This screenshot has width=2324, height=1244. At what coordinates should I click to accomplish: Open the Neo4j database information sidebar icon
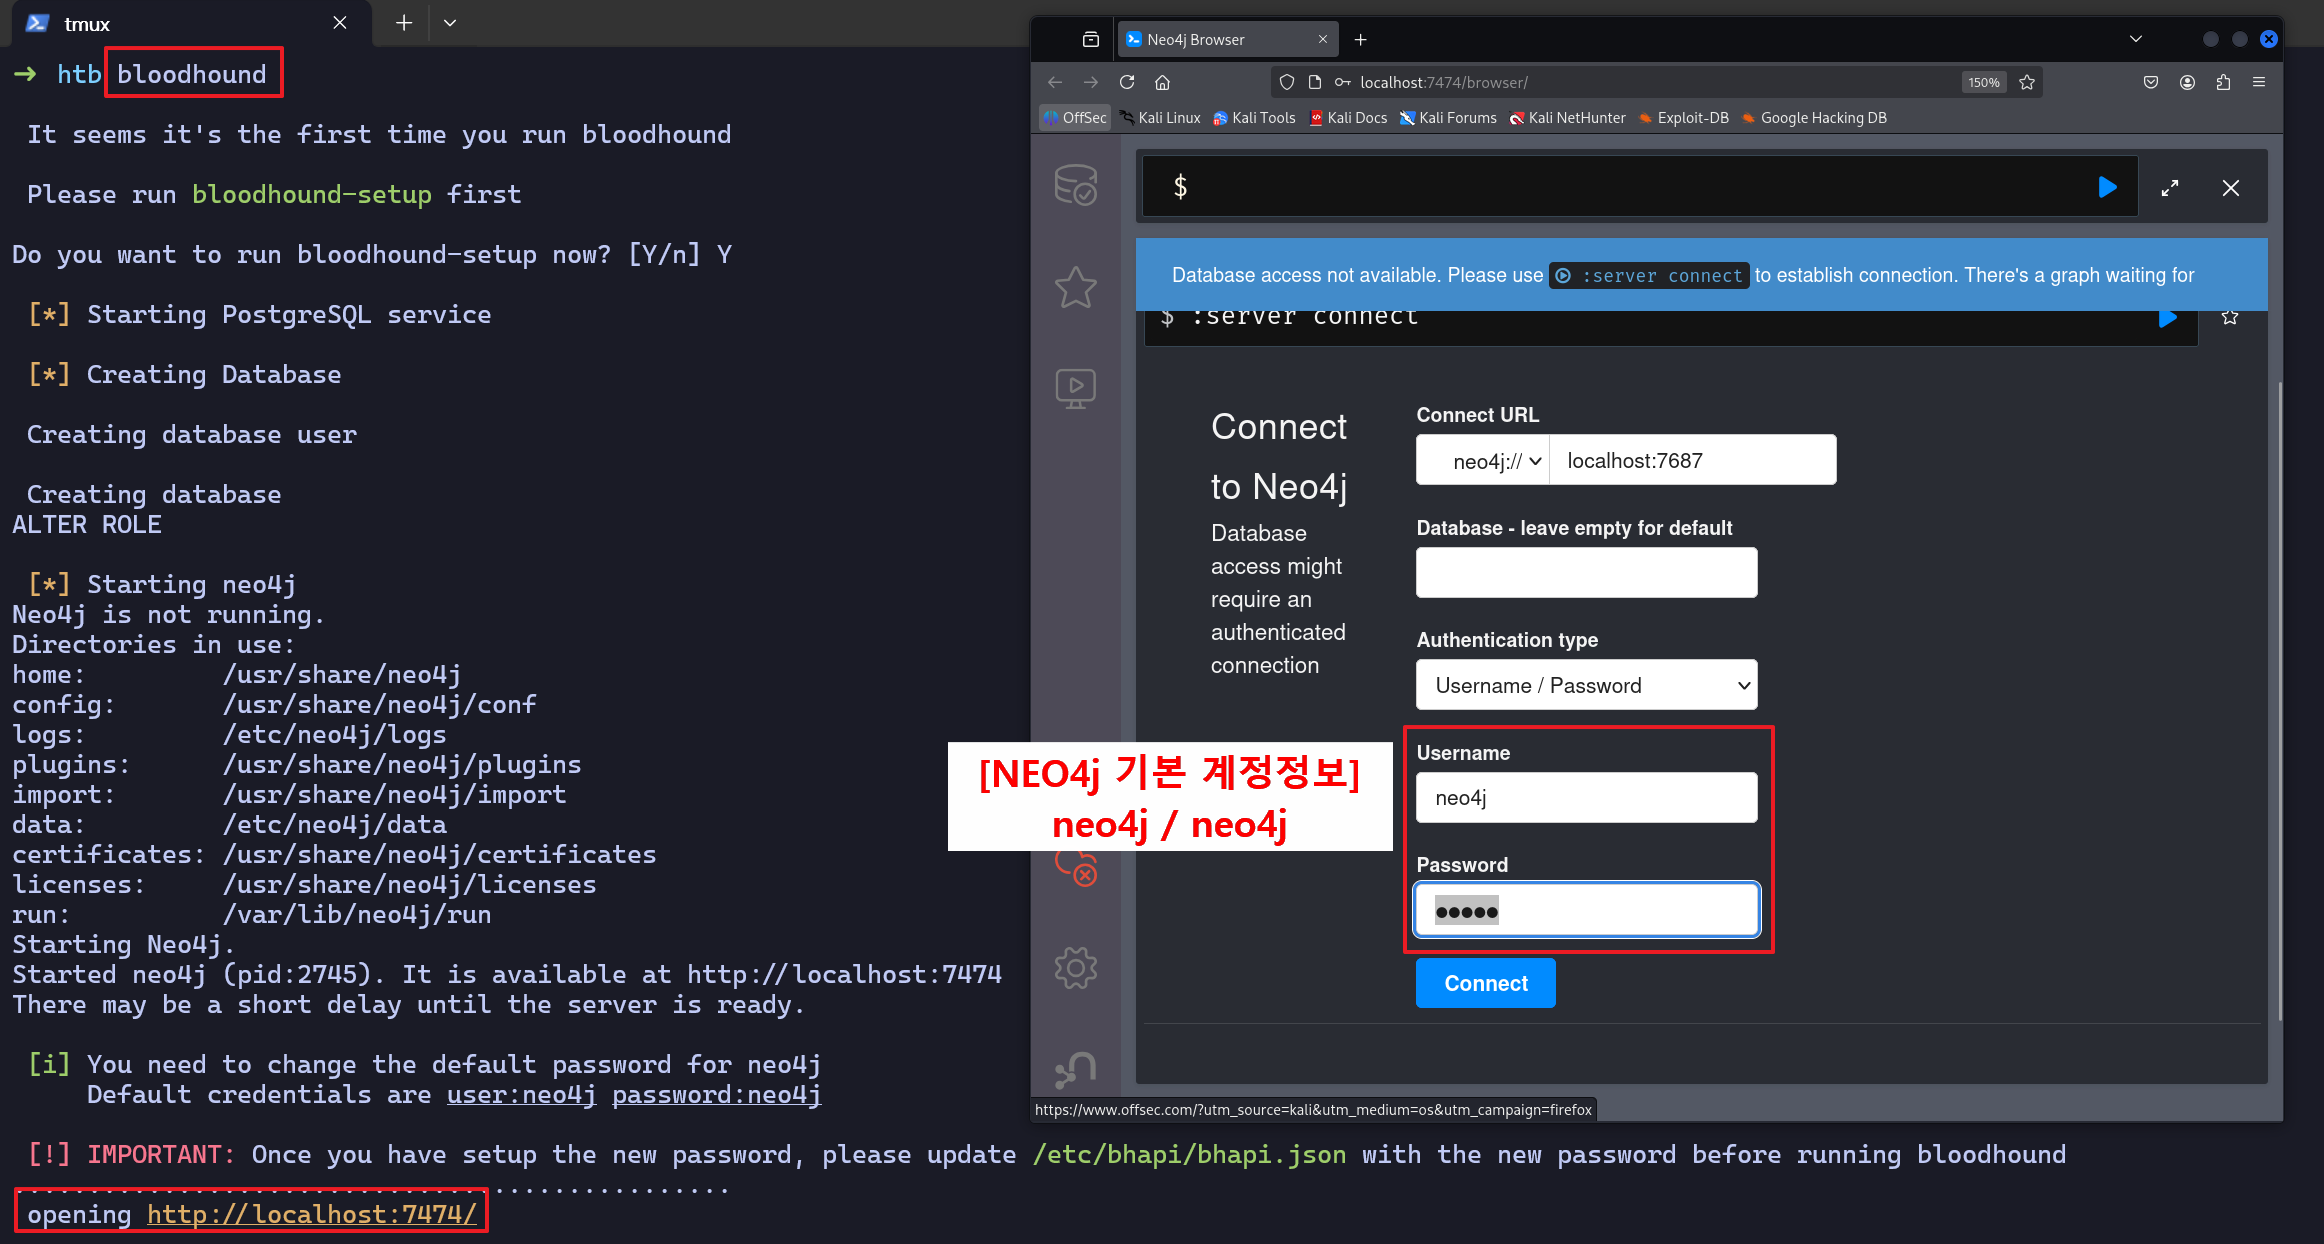[x=1075, y=186]
